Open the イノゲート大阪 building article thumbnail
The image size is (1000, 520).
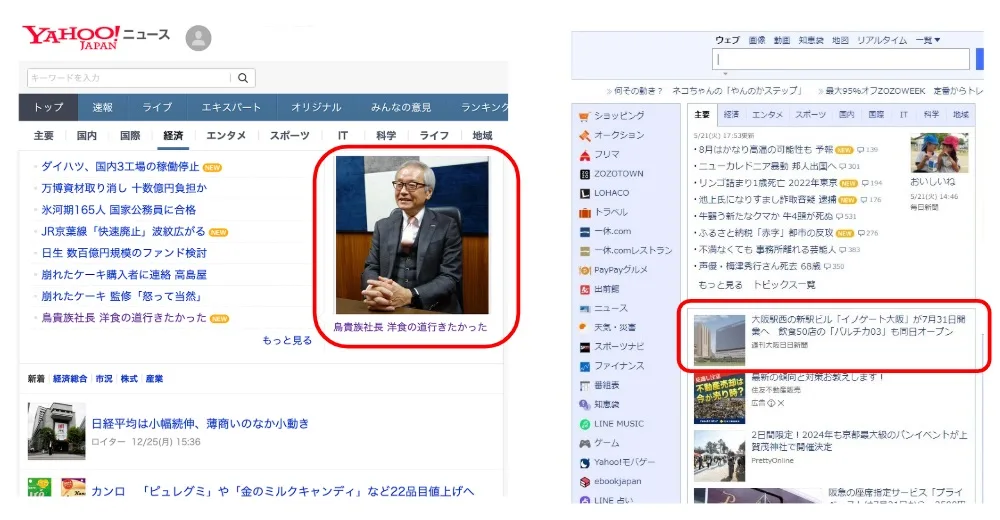pyautogui.click(x=718, y=340)
